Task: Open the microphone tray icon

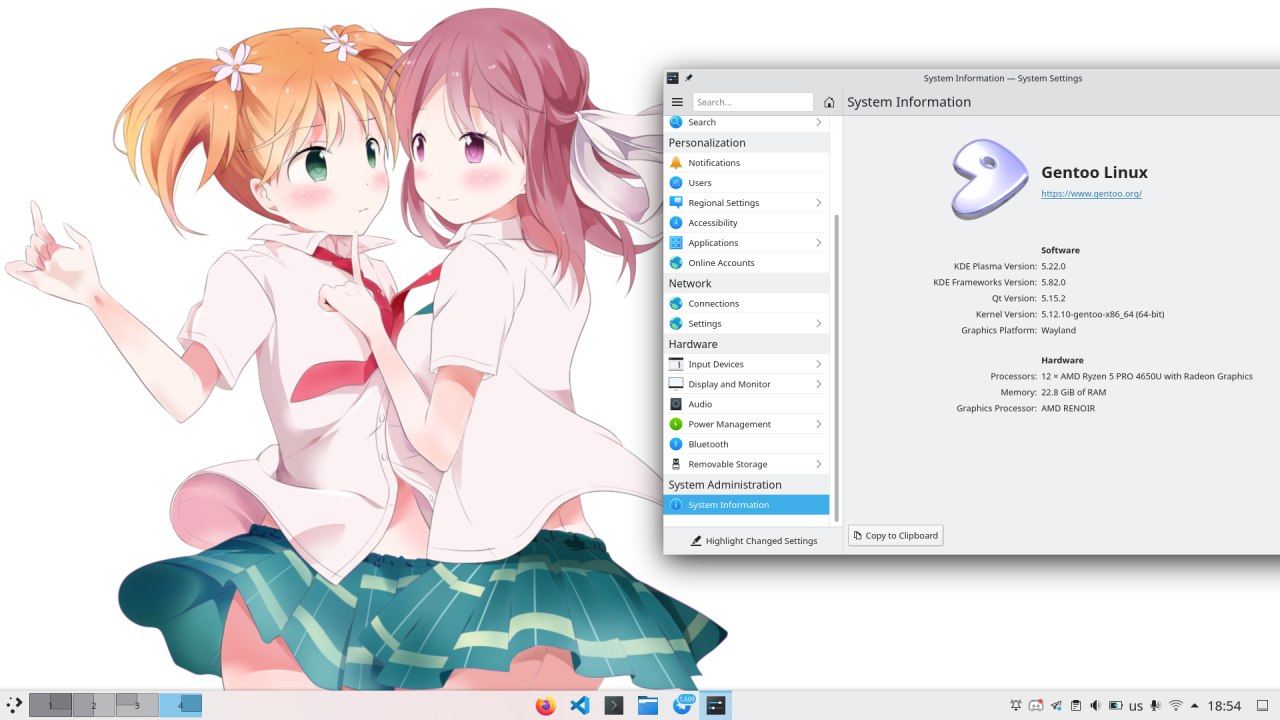Action: tap(1156, 706)
